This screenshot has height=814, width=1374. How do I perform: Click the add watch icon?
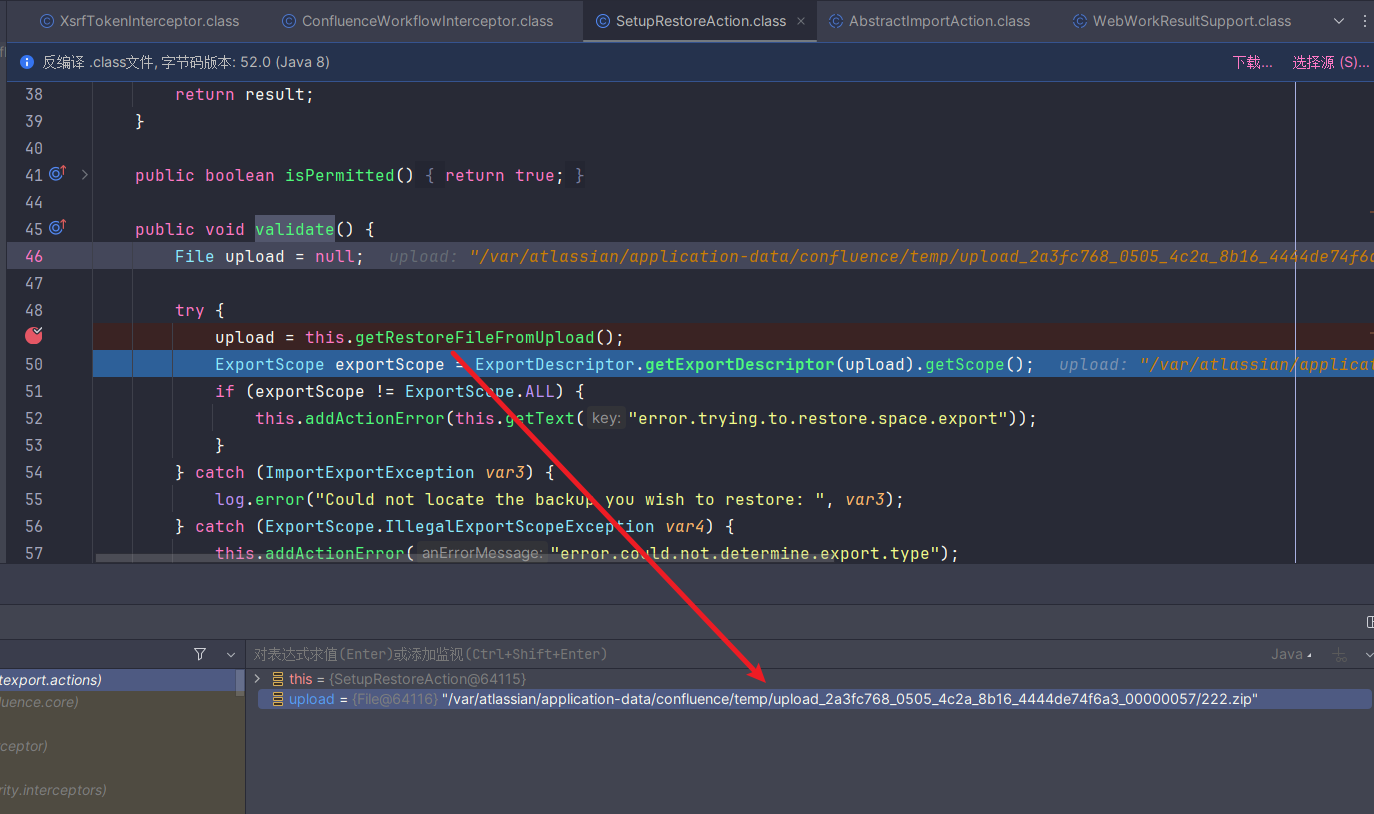[1340, 655]
